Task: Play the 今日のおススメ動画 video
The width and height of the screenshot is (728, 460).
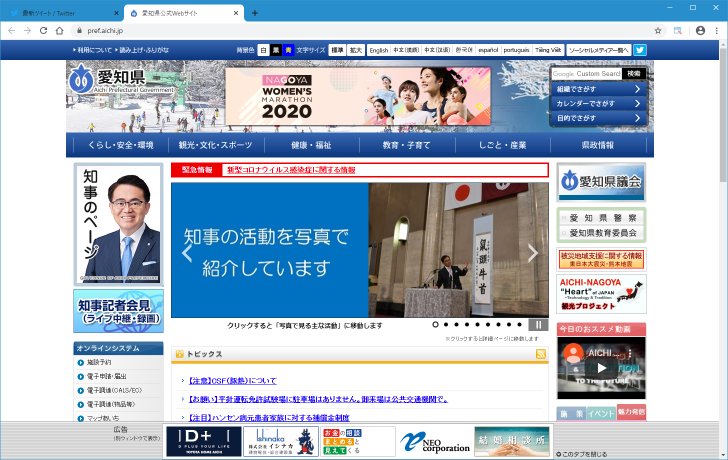Action: tap(601, 368)
